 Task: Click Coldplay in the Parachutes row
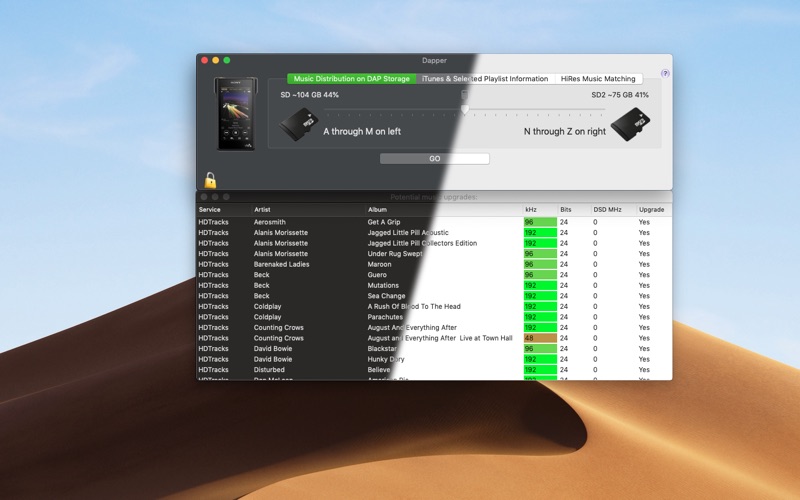click(x=267, y=317)
